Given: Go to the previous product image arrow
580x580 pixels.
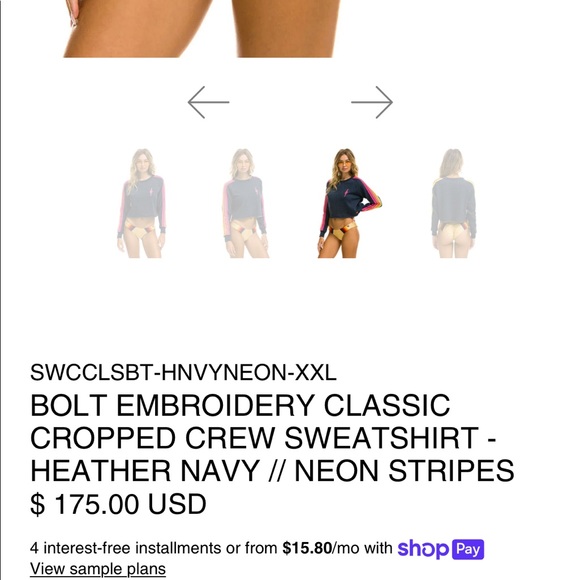Looking at the screenshot, I should click(x=208, y=102).
